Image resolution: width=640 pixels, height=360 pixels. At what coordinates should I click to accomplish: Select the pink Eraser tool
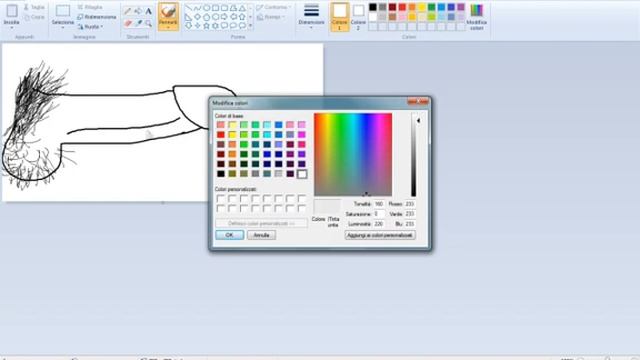tap(128, 24)
